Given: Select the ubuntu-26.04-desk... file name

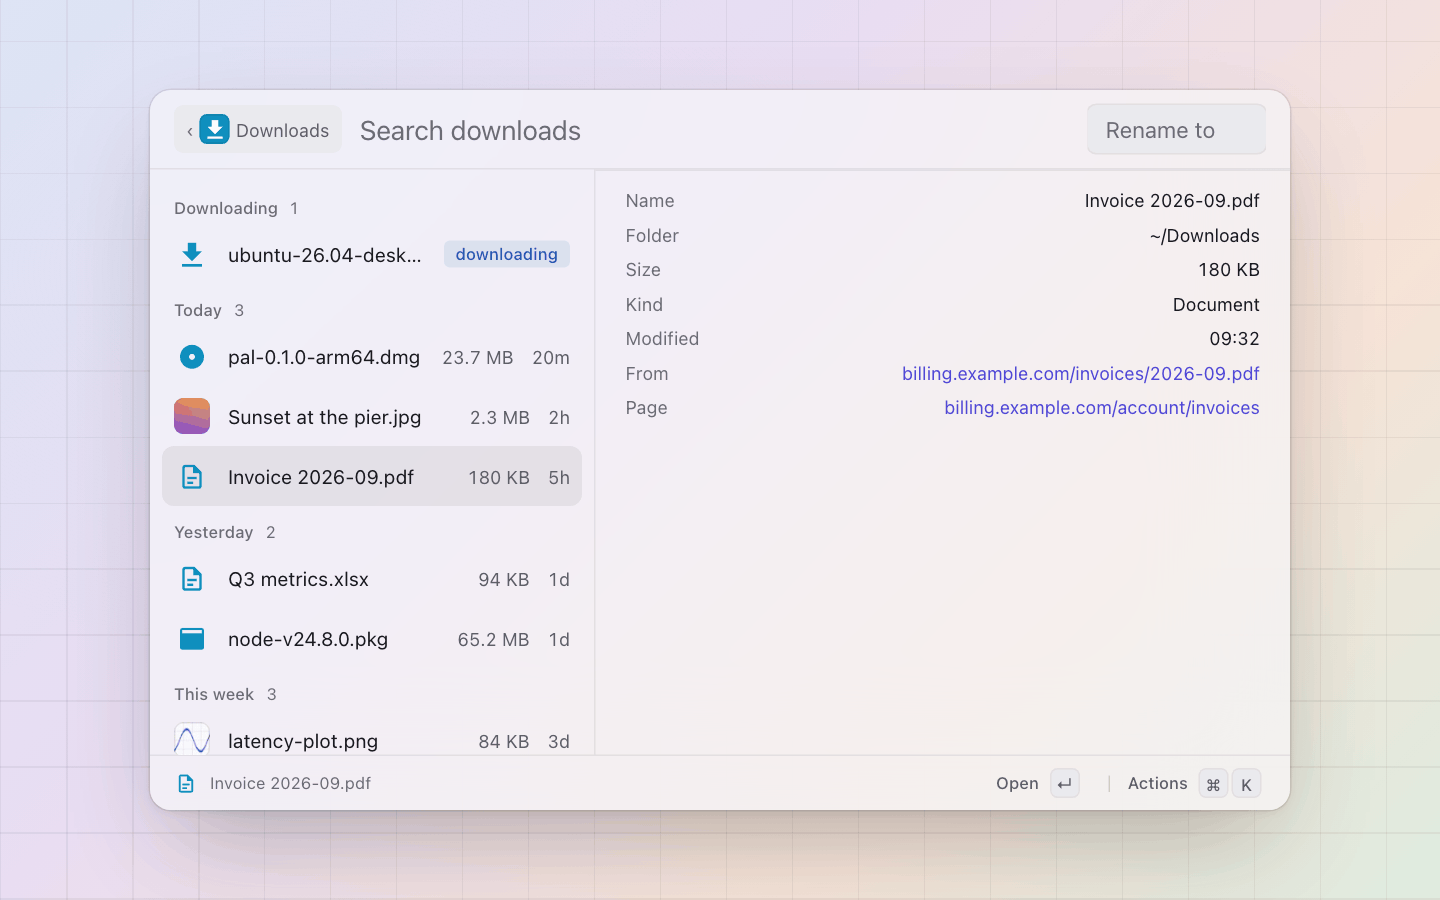Looking at the screenshot, I should (324, 255).
